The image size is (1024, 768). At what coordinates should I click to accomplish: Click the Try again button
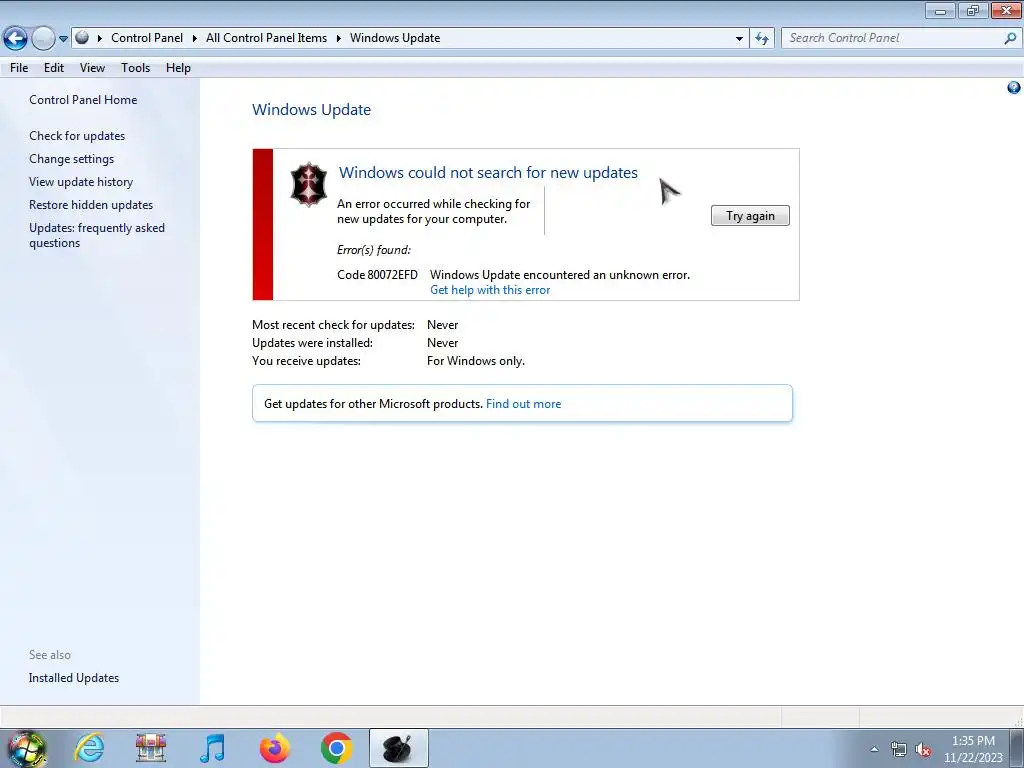click(x=750, y=216)
